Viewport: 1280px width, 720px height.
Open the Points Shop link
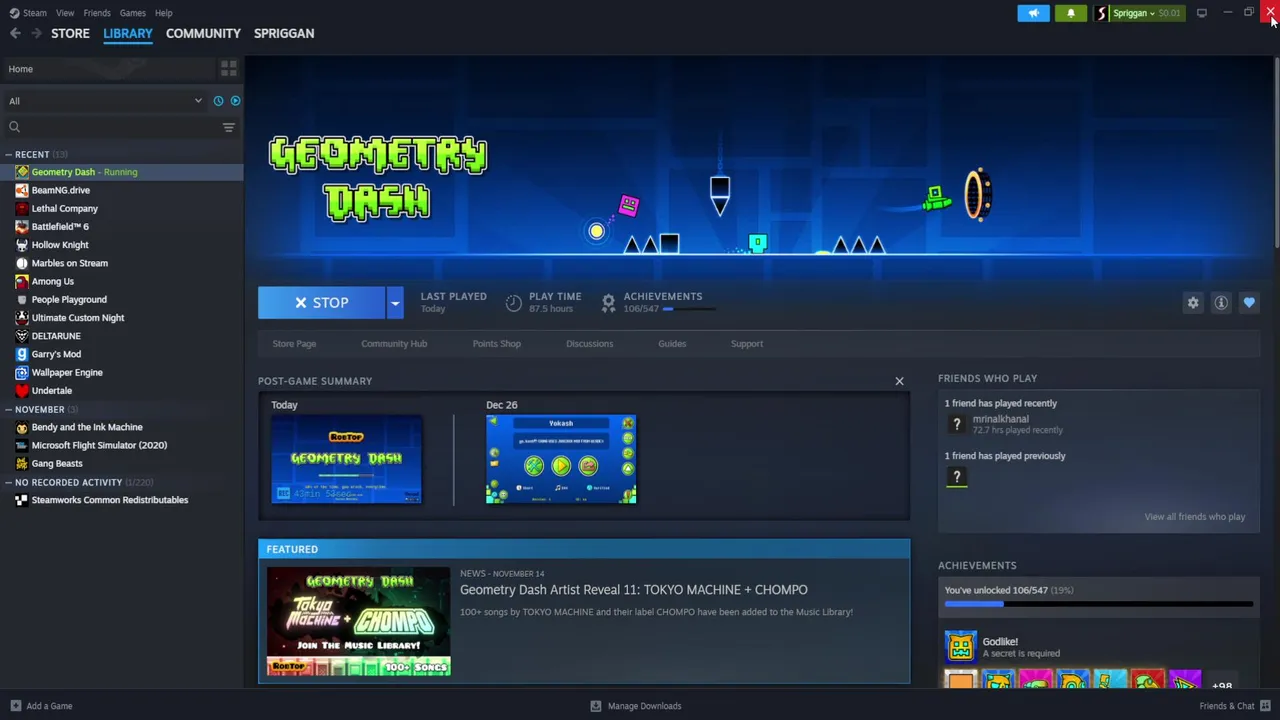click(497, 344)
